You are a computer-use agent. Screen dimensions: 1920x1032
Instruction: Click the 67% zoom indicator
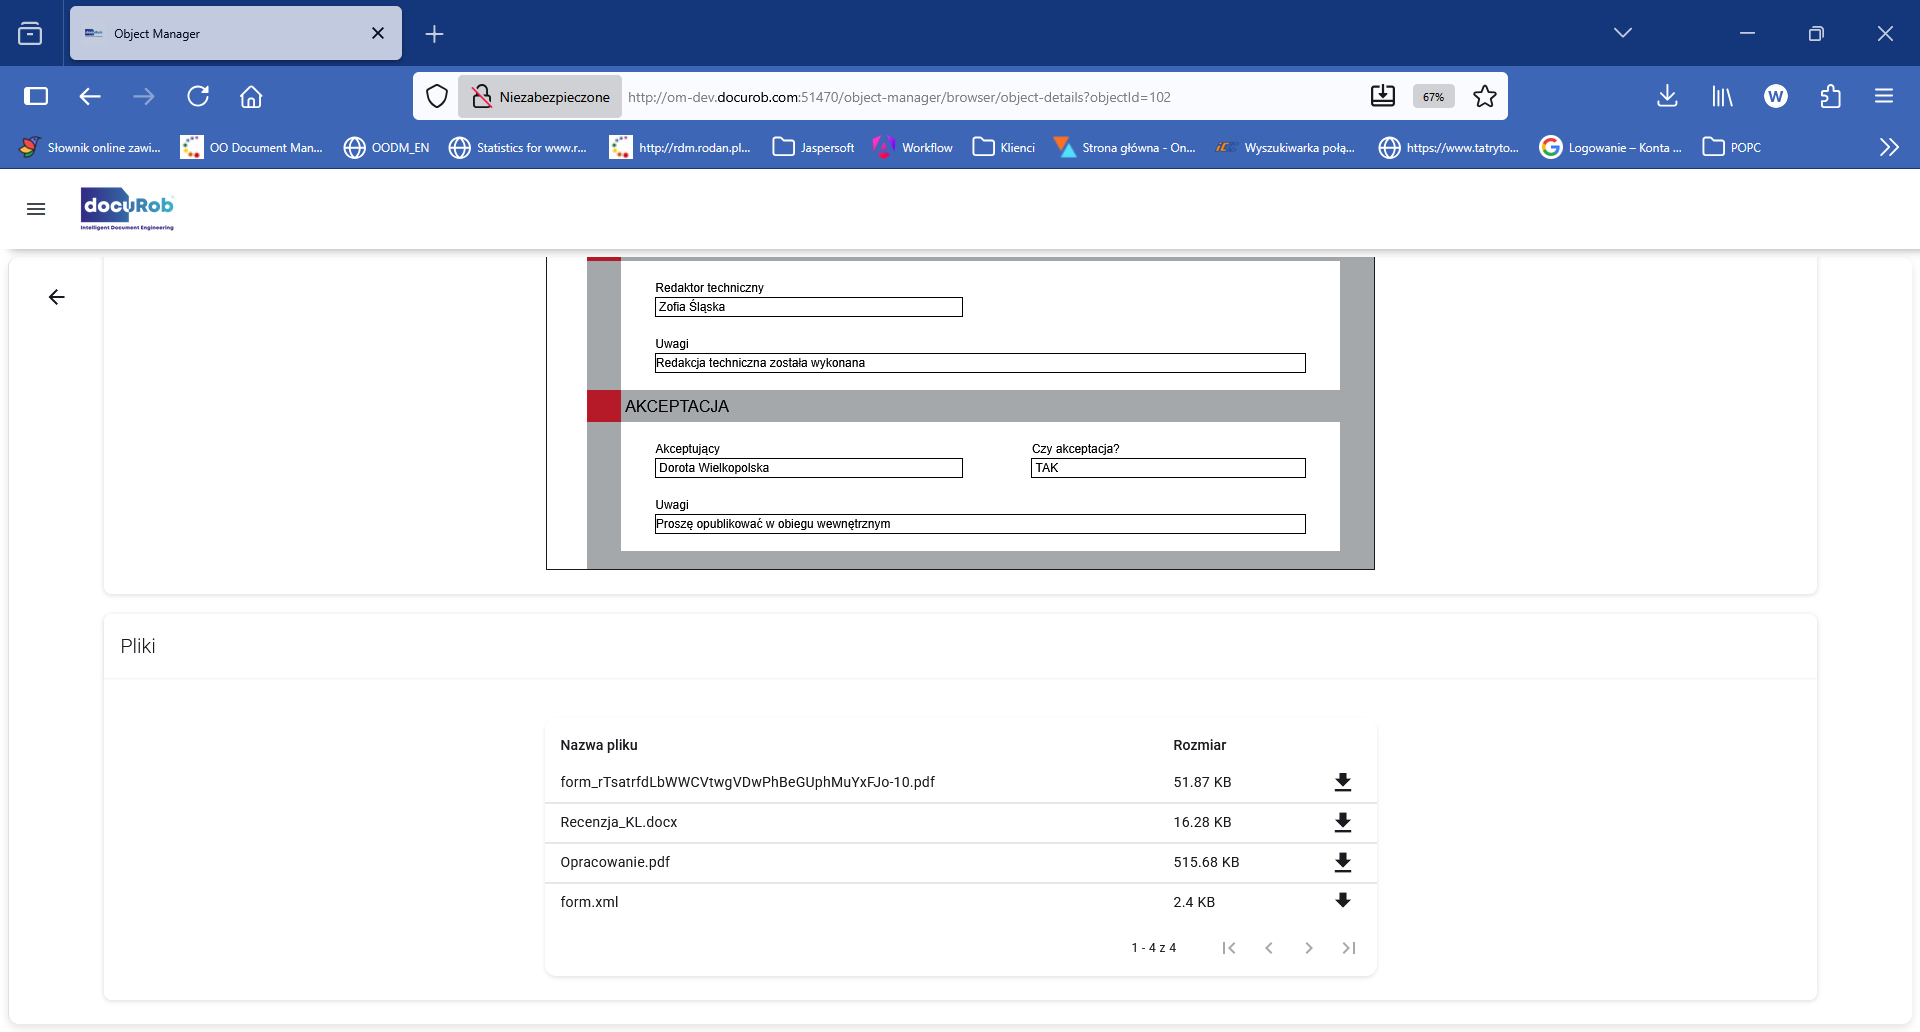point(1432,96)
